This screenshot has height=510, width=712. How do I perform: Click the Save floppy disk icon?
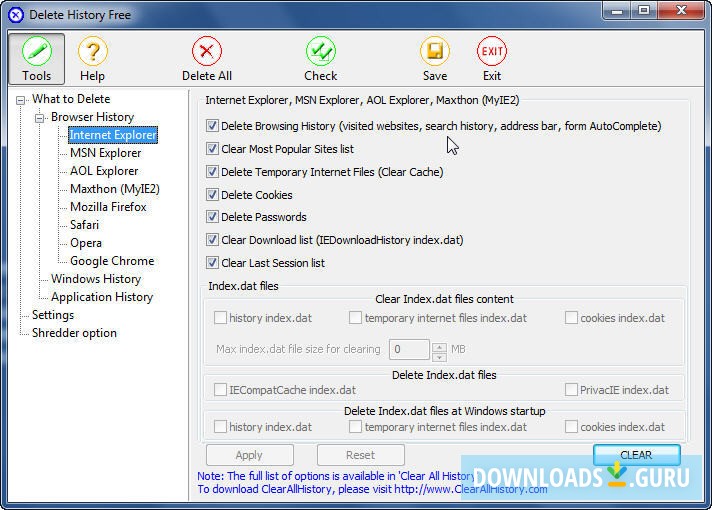(x=435, y=51)
